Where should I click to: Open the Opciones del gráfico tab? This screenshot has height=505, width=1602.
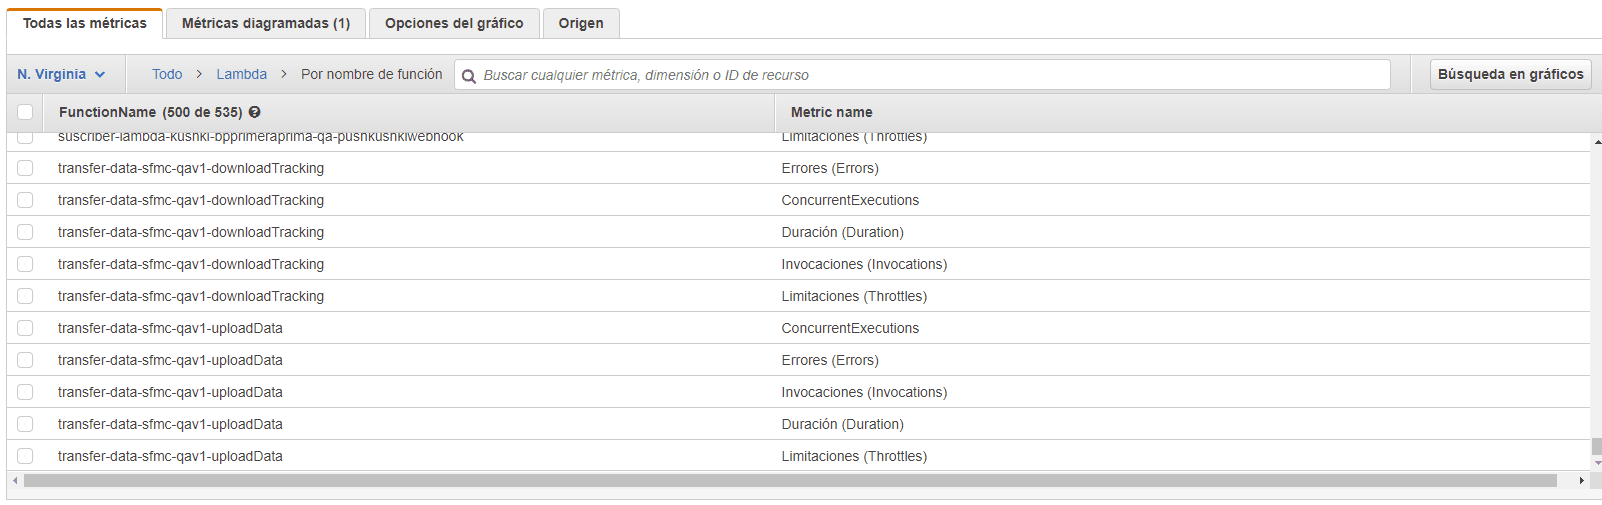click(x=454, y=23)
